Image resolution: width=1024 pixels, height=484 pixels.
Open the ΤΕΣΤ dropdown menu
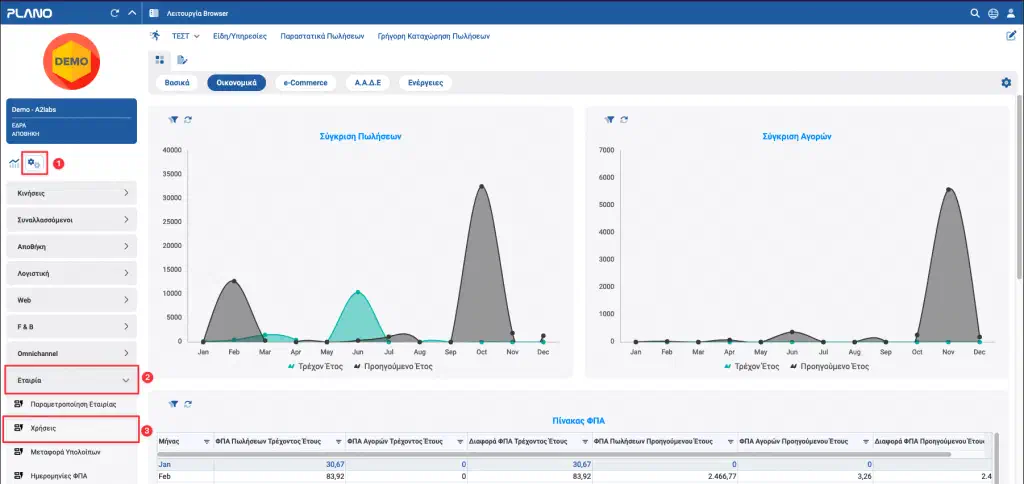(185, 36)
